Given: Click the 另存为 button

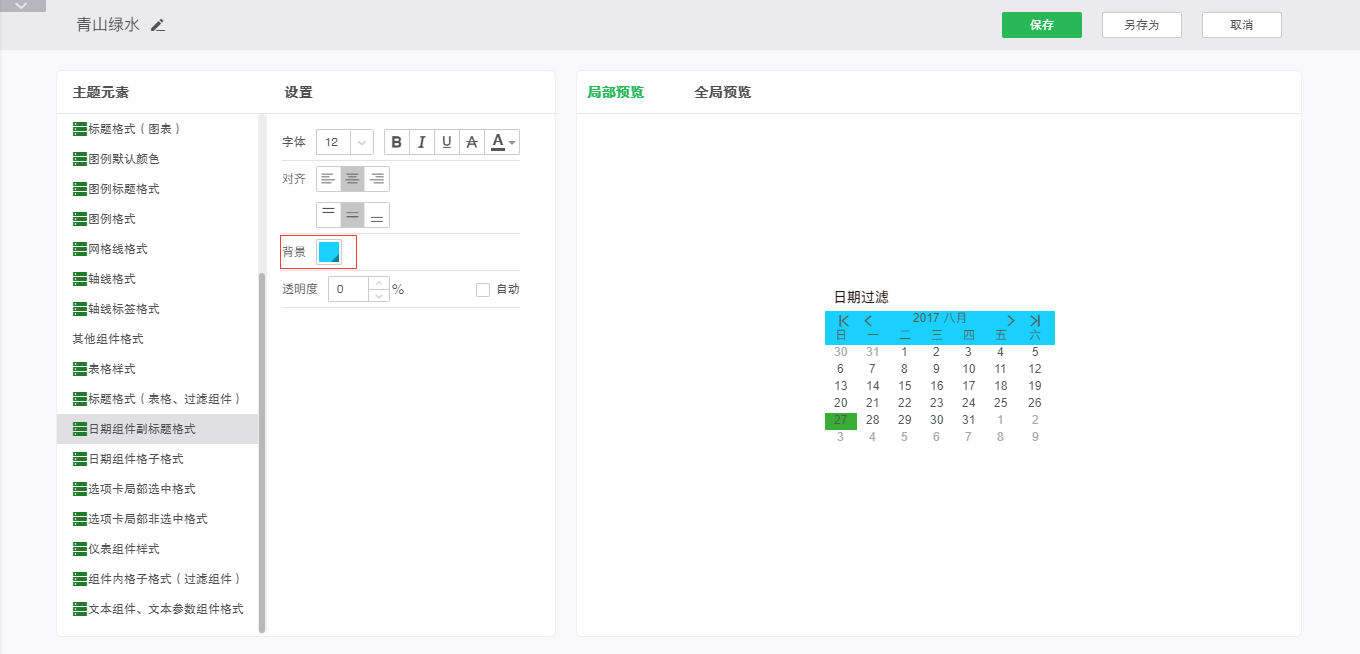Looking at the screenshot, I should tap(1141, 25).
